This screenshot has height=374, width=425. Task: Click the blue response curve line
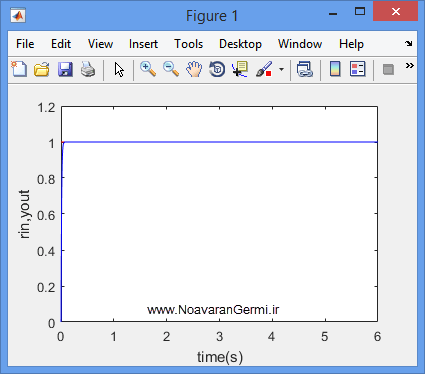tap(220, 142)
